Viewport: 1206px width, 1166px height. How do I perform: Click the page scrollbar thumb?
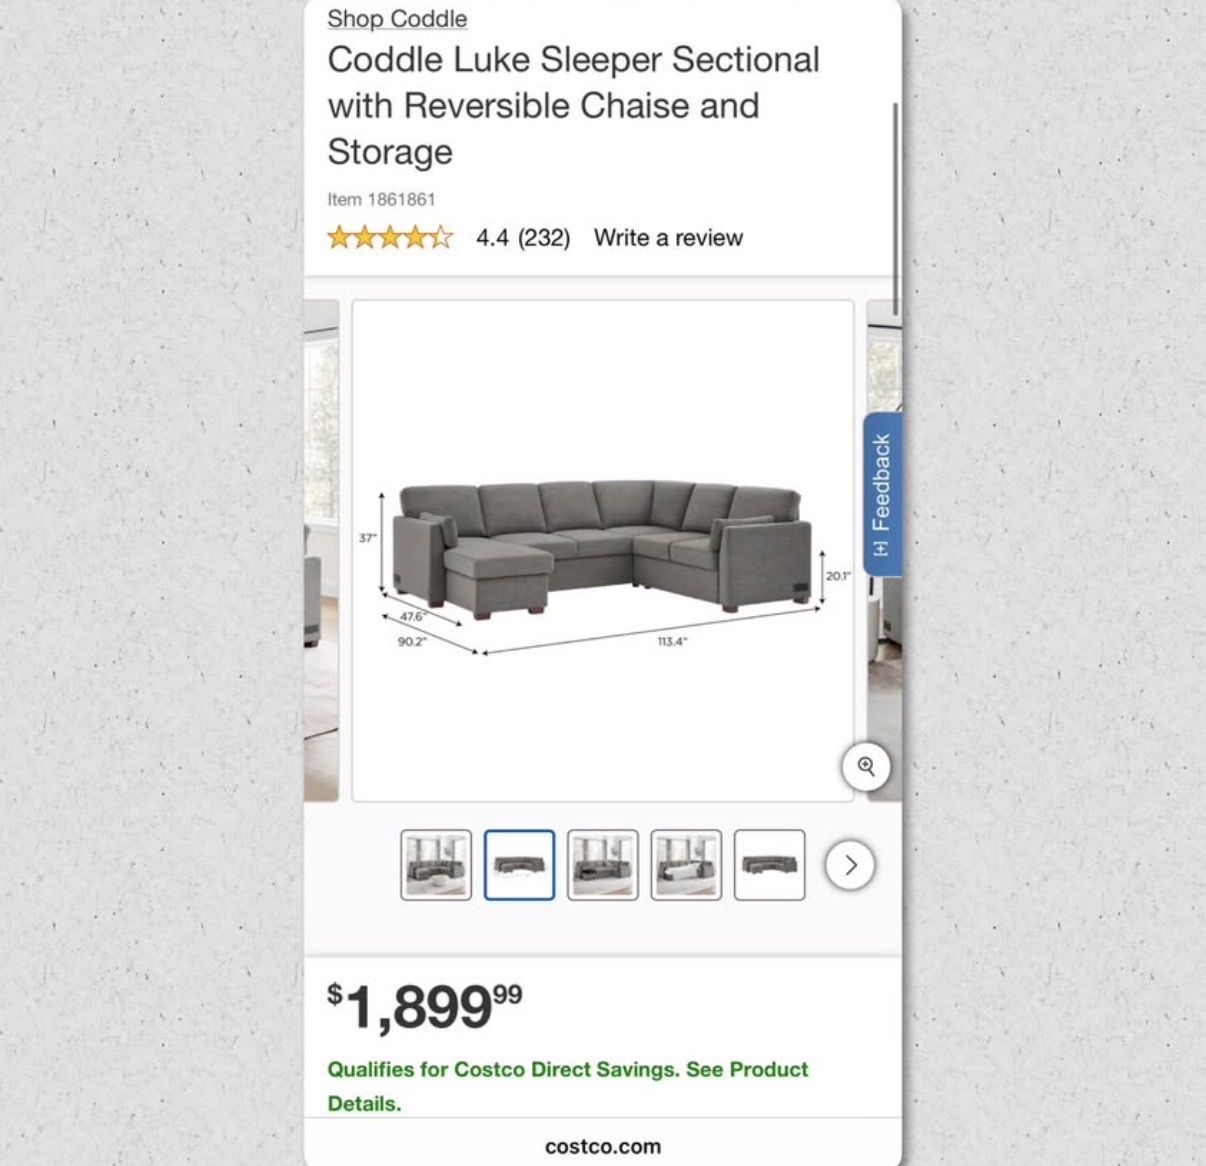click(895, 209)
